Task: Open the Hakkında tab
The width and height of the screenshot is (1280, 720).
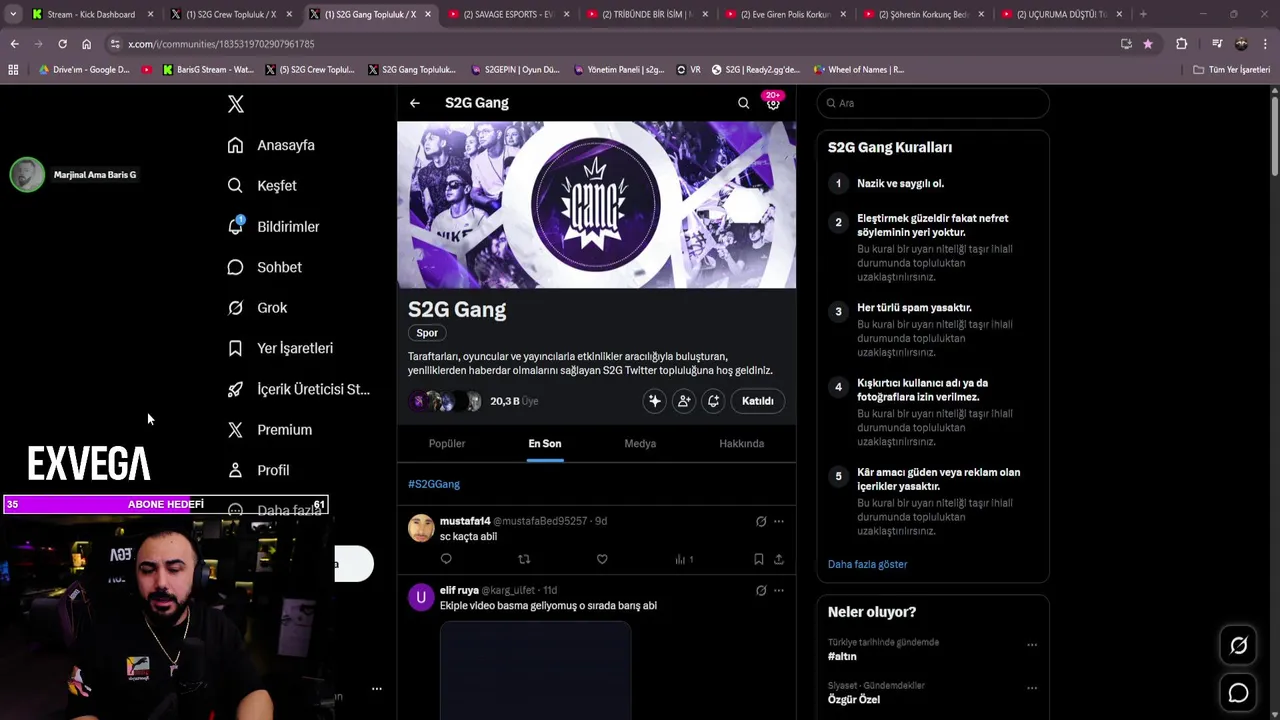Action: click(x=742, y=444)
